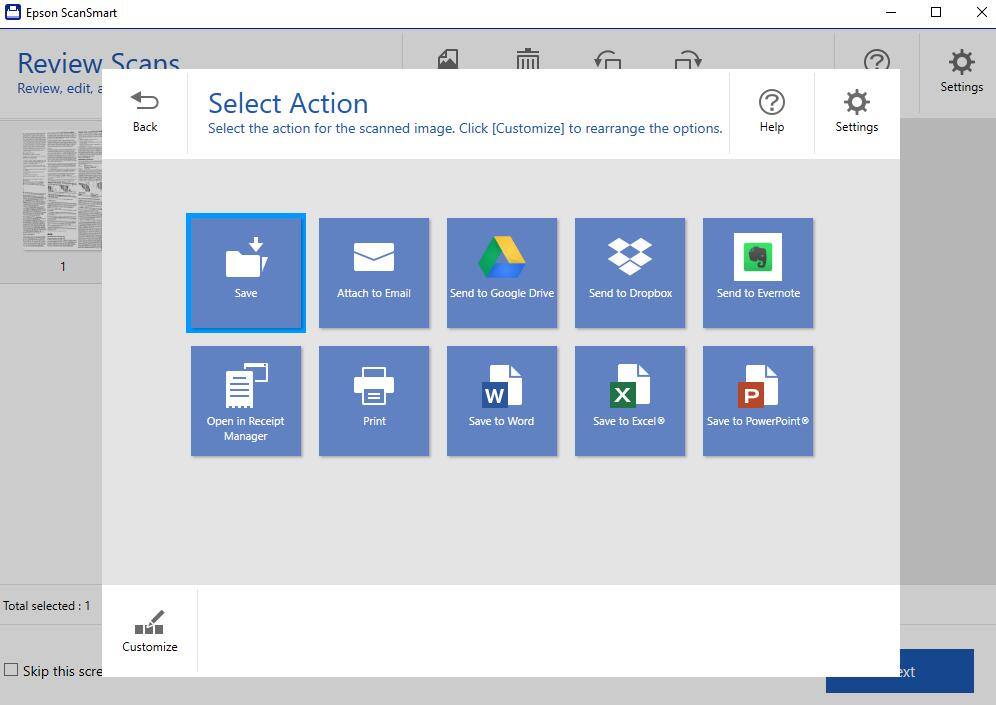Click the Next button
996x705 pixels.
(x=936, y=672)
